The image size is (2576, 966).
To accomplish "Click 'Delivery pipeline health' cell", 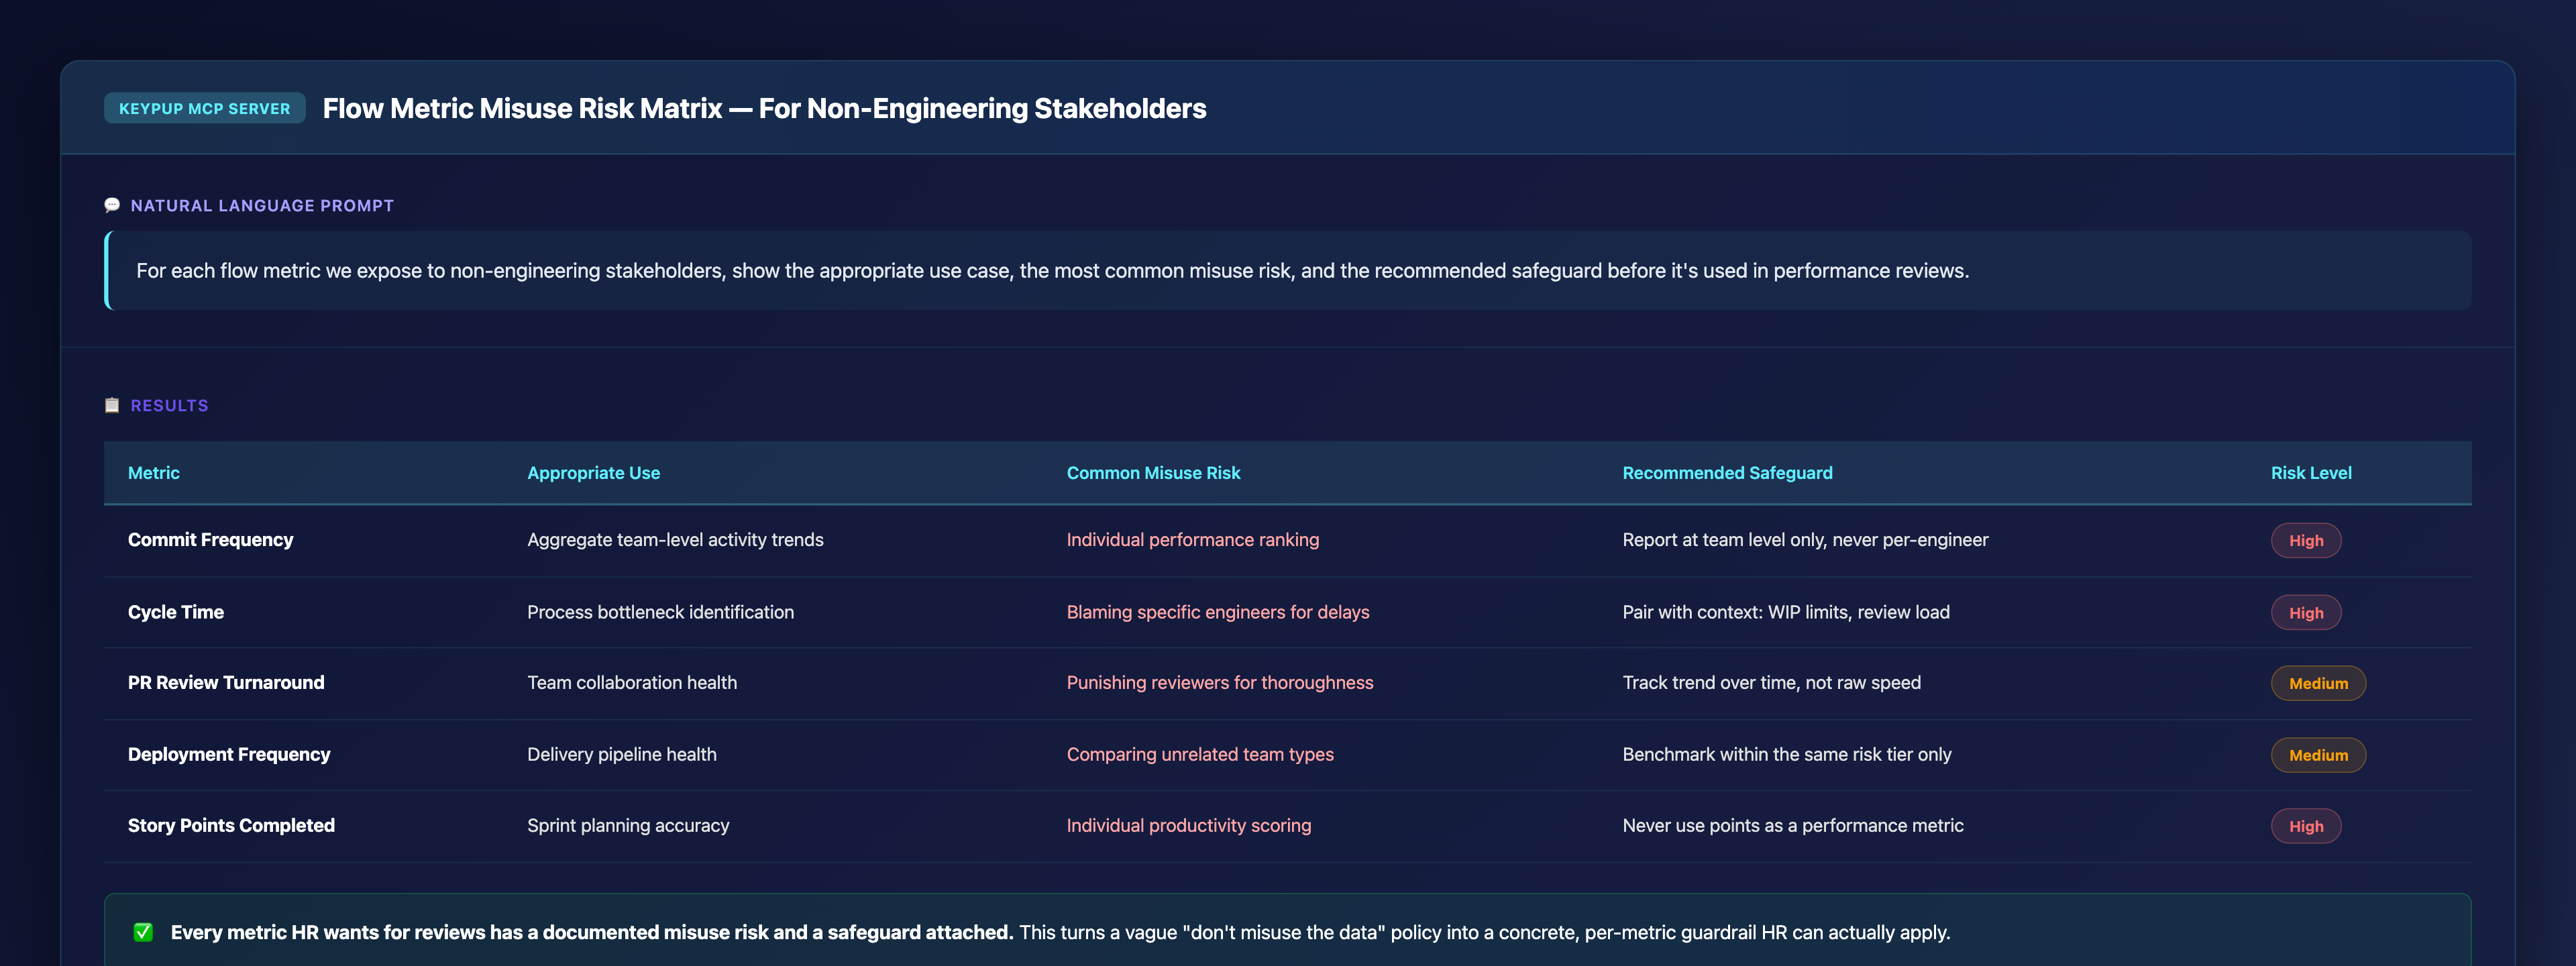I will pyautogui.click(x=621, y=754).
